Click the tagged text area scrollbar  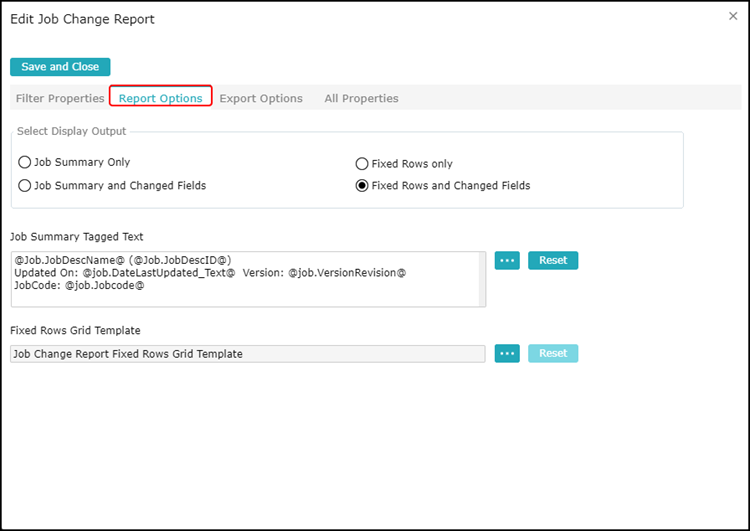[482, 279]
